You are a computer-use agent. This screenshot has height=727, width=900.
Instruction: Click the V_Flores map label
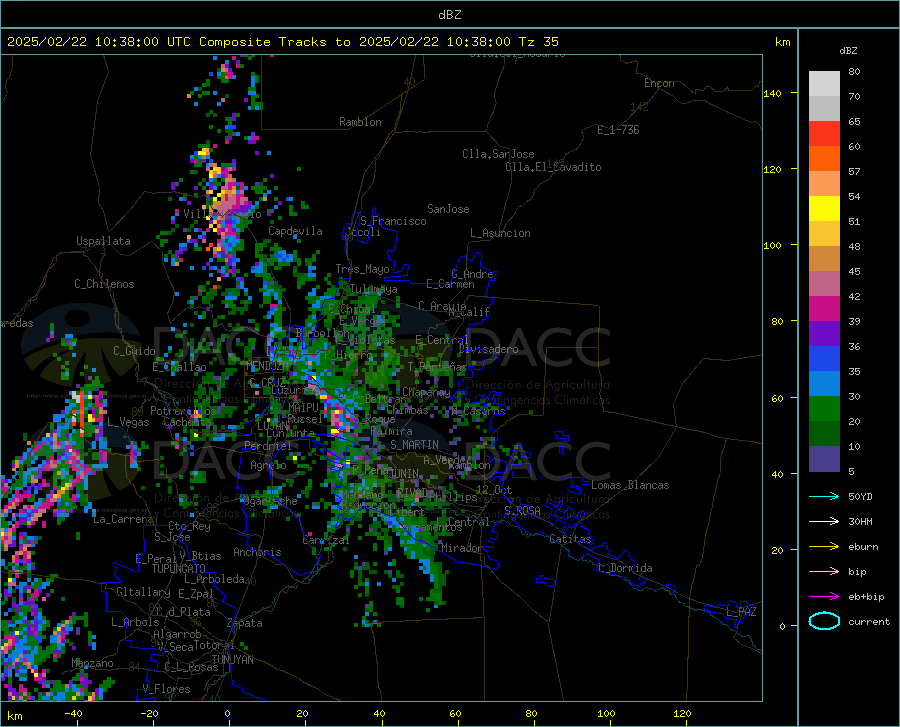(166, 689)
